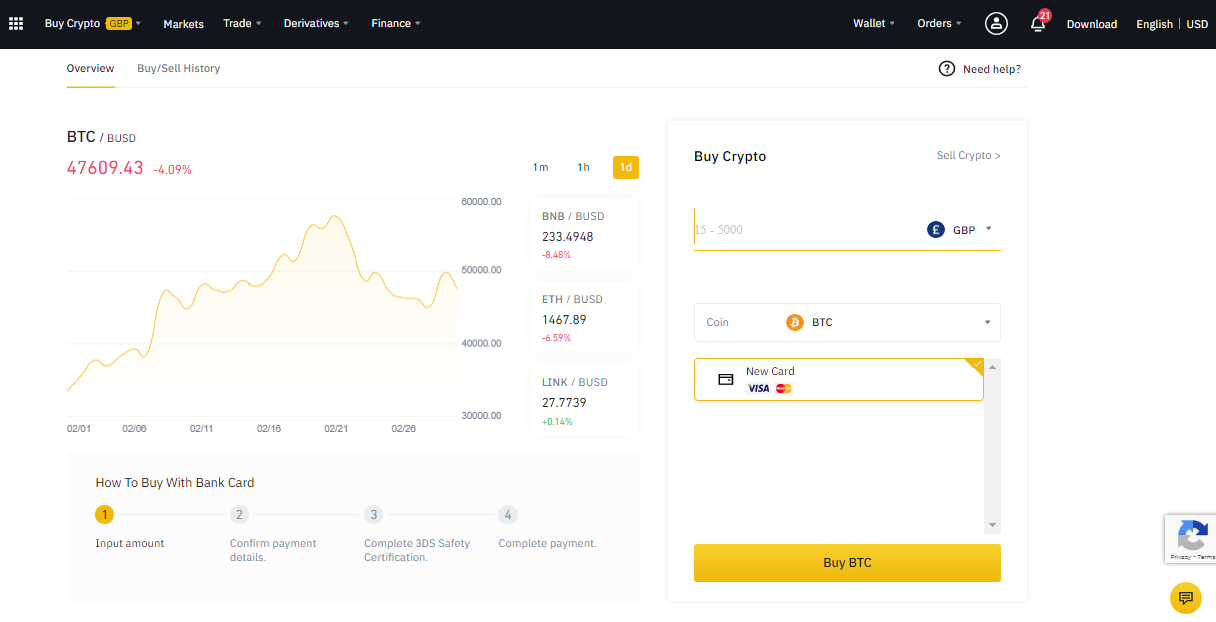Expand the Derivatives menu dropdown

click(316, 23)
